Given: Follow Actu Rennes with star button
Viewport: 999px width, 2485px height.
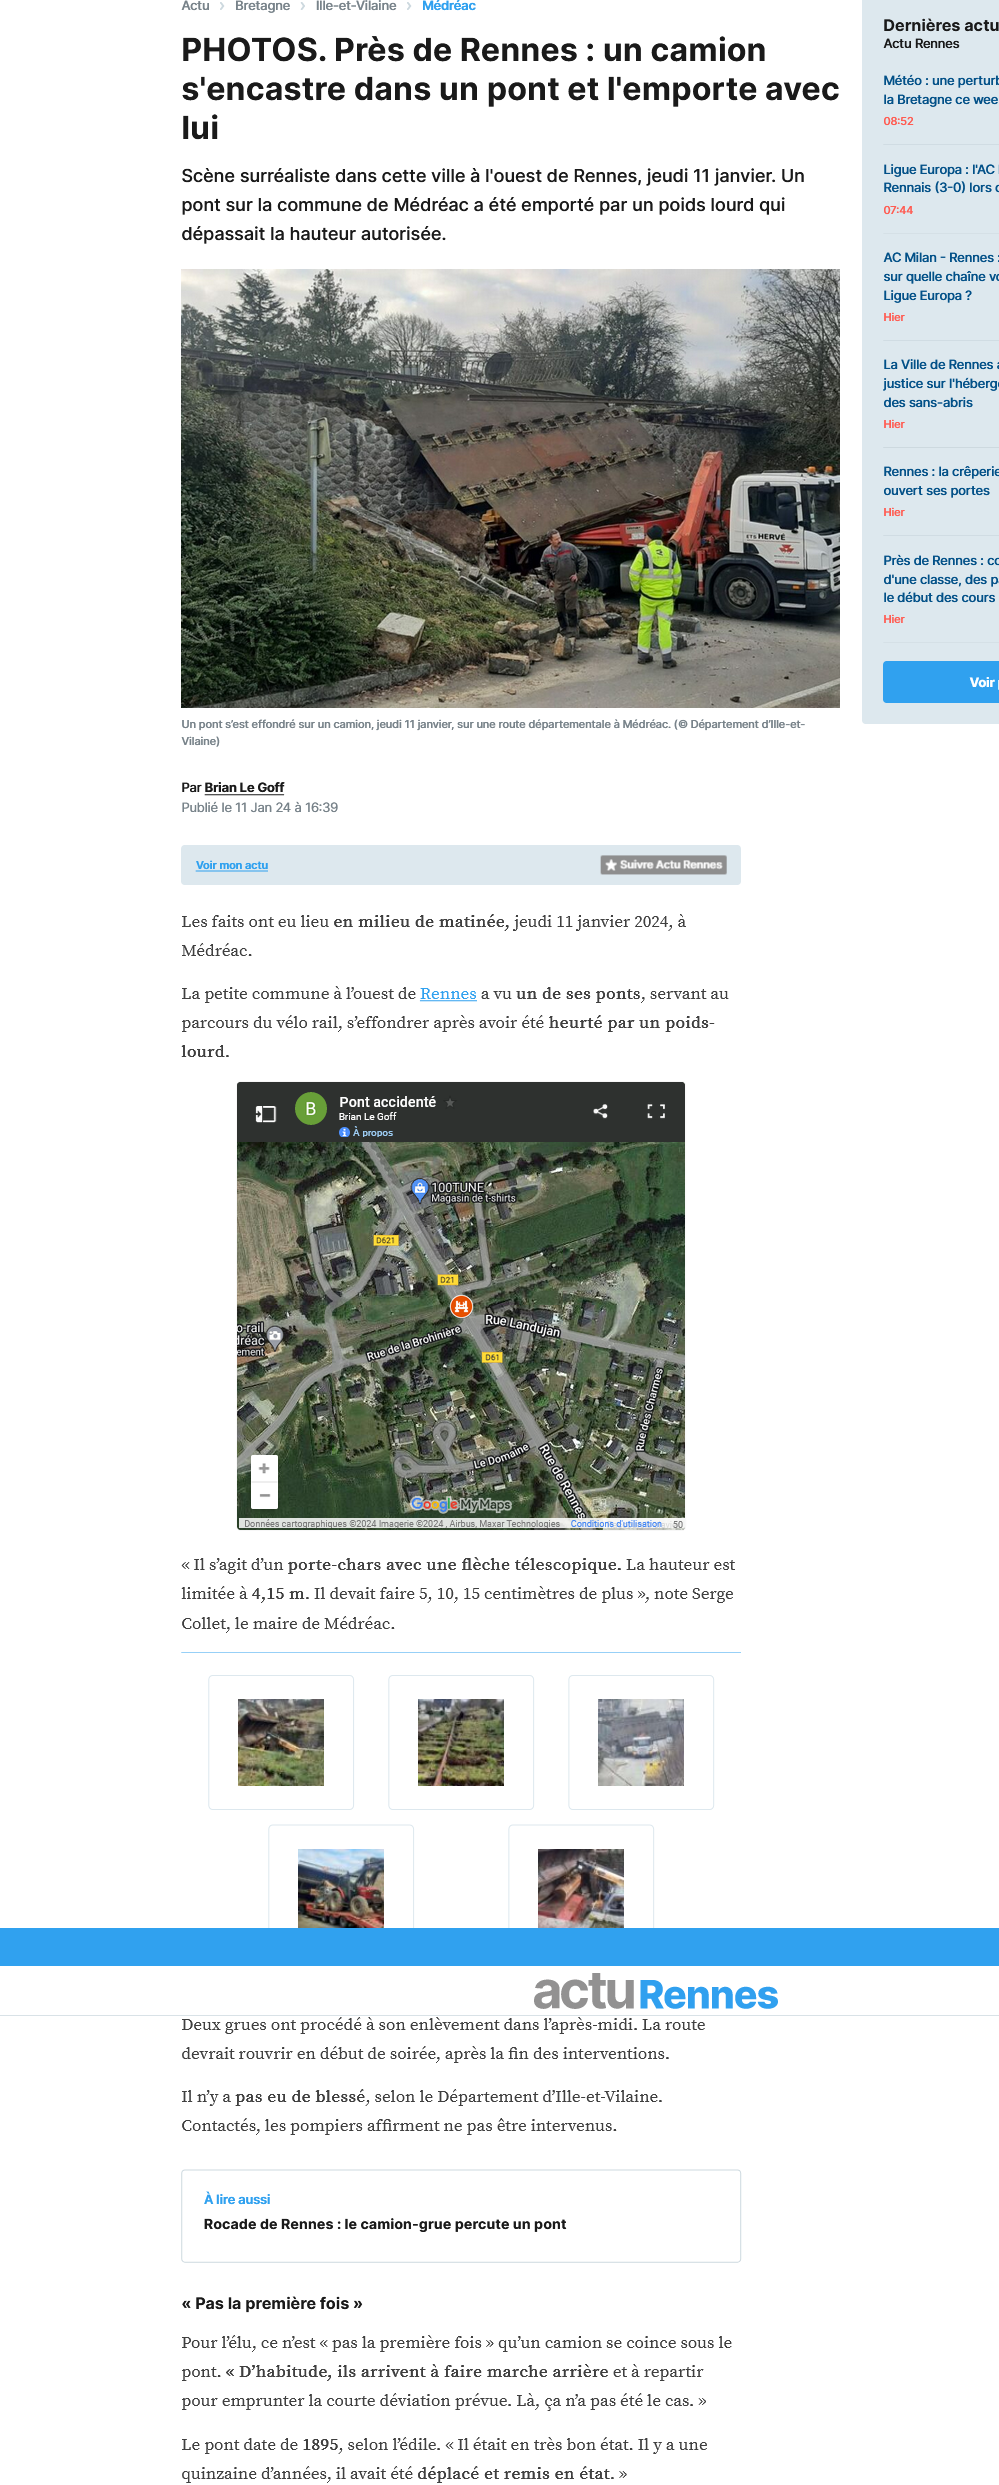Looking at the screenshot, I should 664,865.
